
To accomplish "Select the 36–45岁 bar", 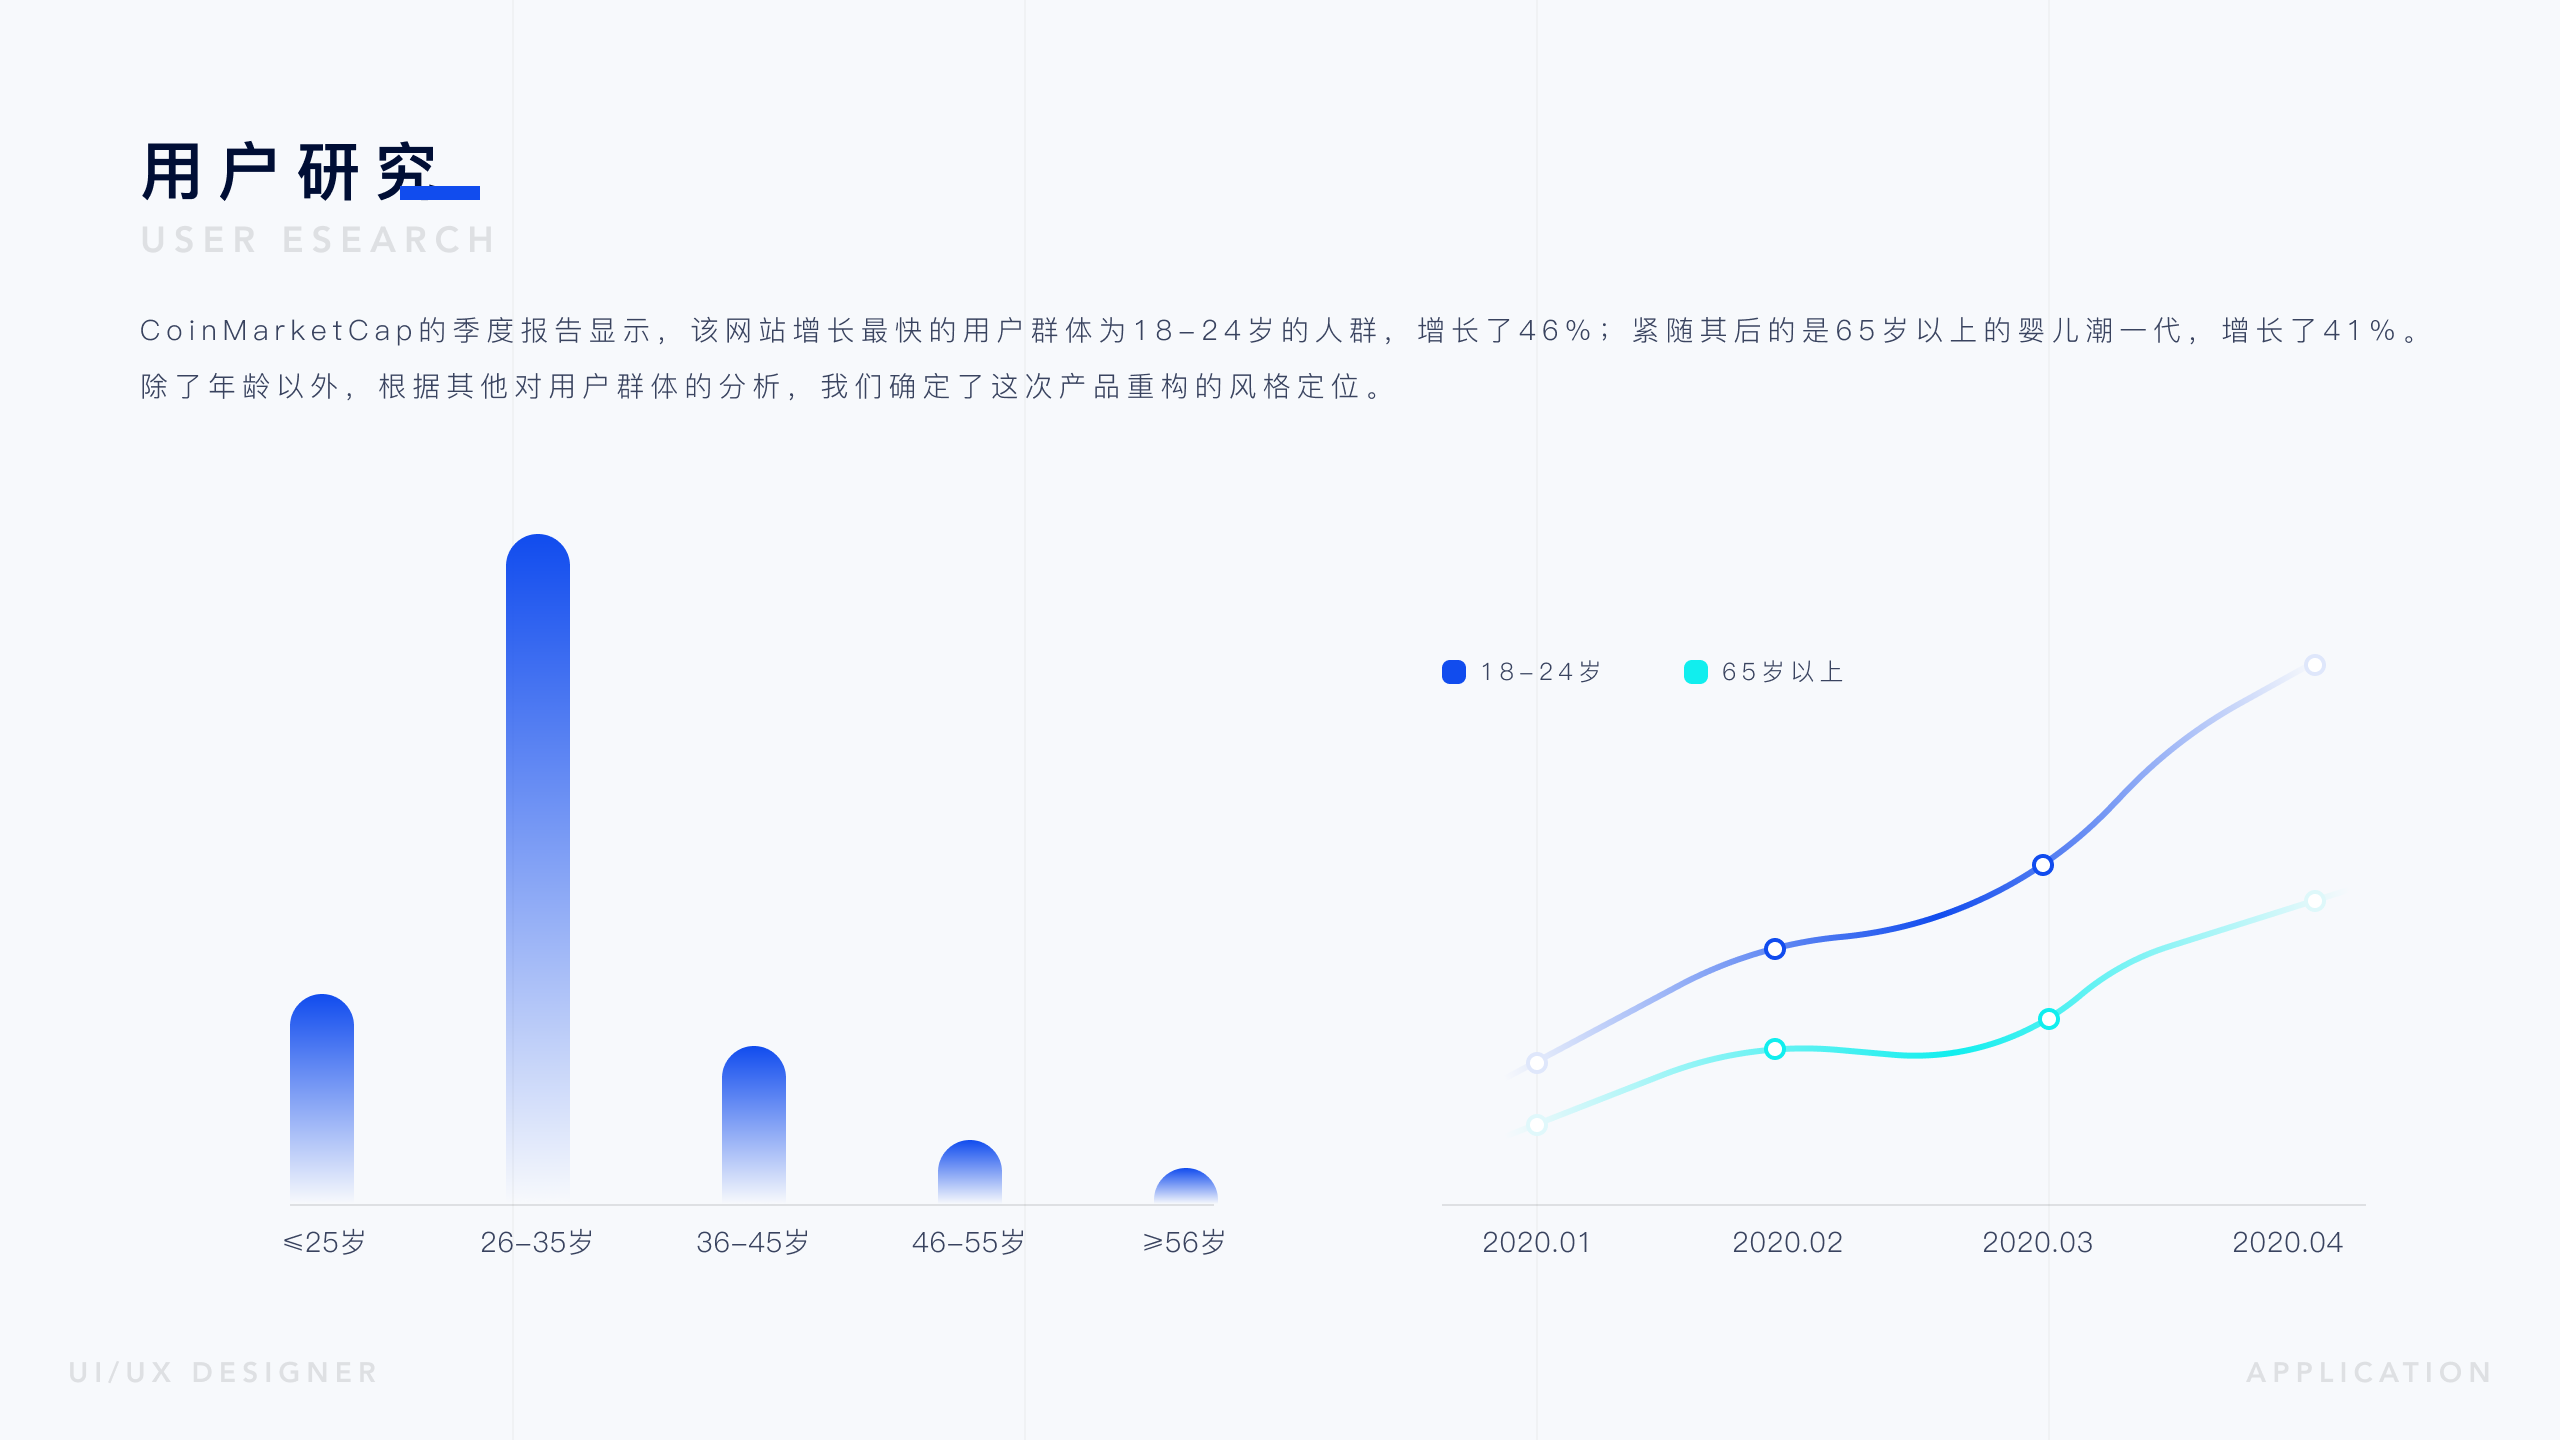I will pyautogui.click(x=754, y=1125).
